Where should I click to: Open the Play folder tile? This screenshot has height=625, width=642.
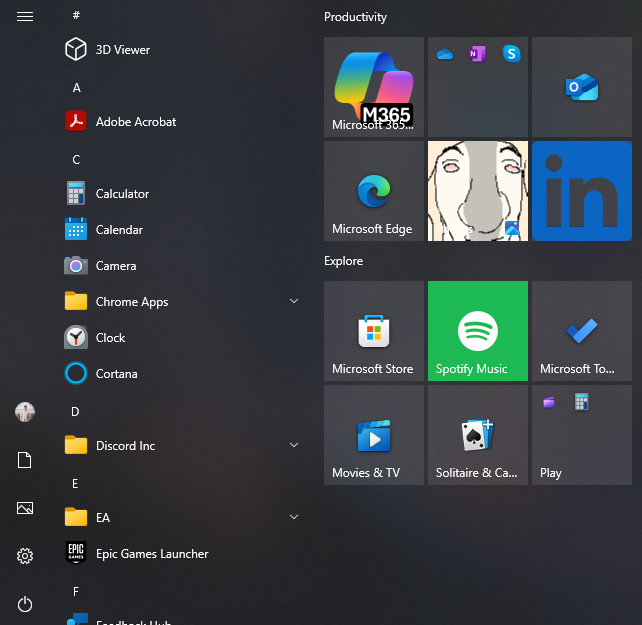click(582, 435)
